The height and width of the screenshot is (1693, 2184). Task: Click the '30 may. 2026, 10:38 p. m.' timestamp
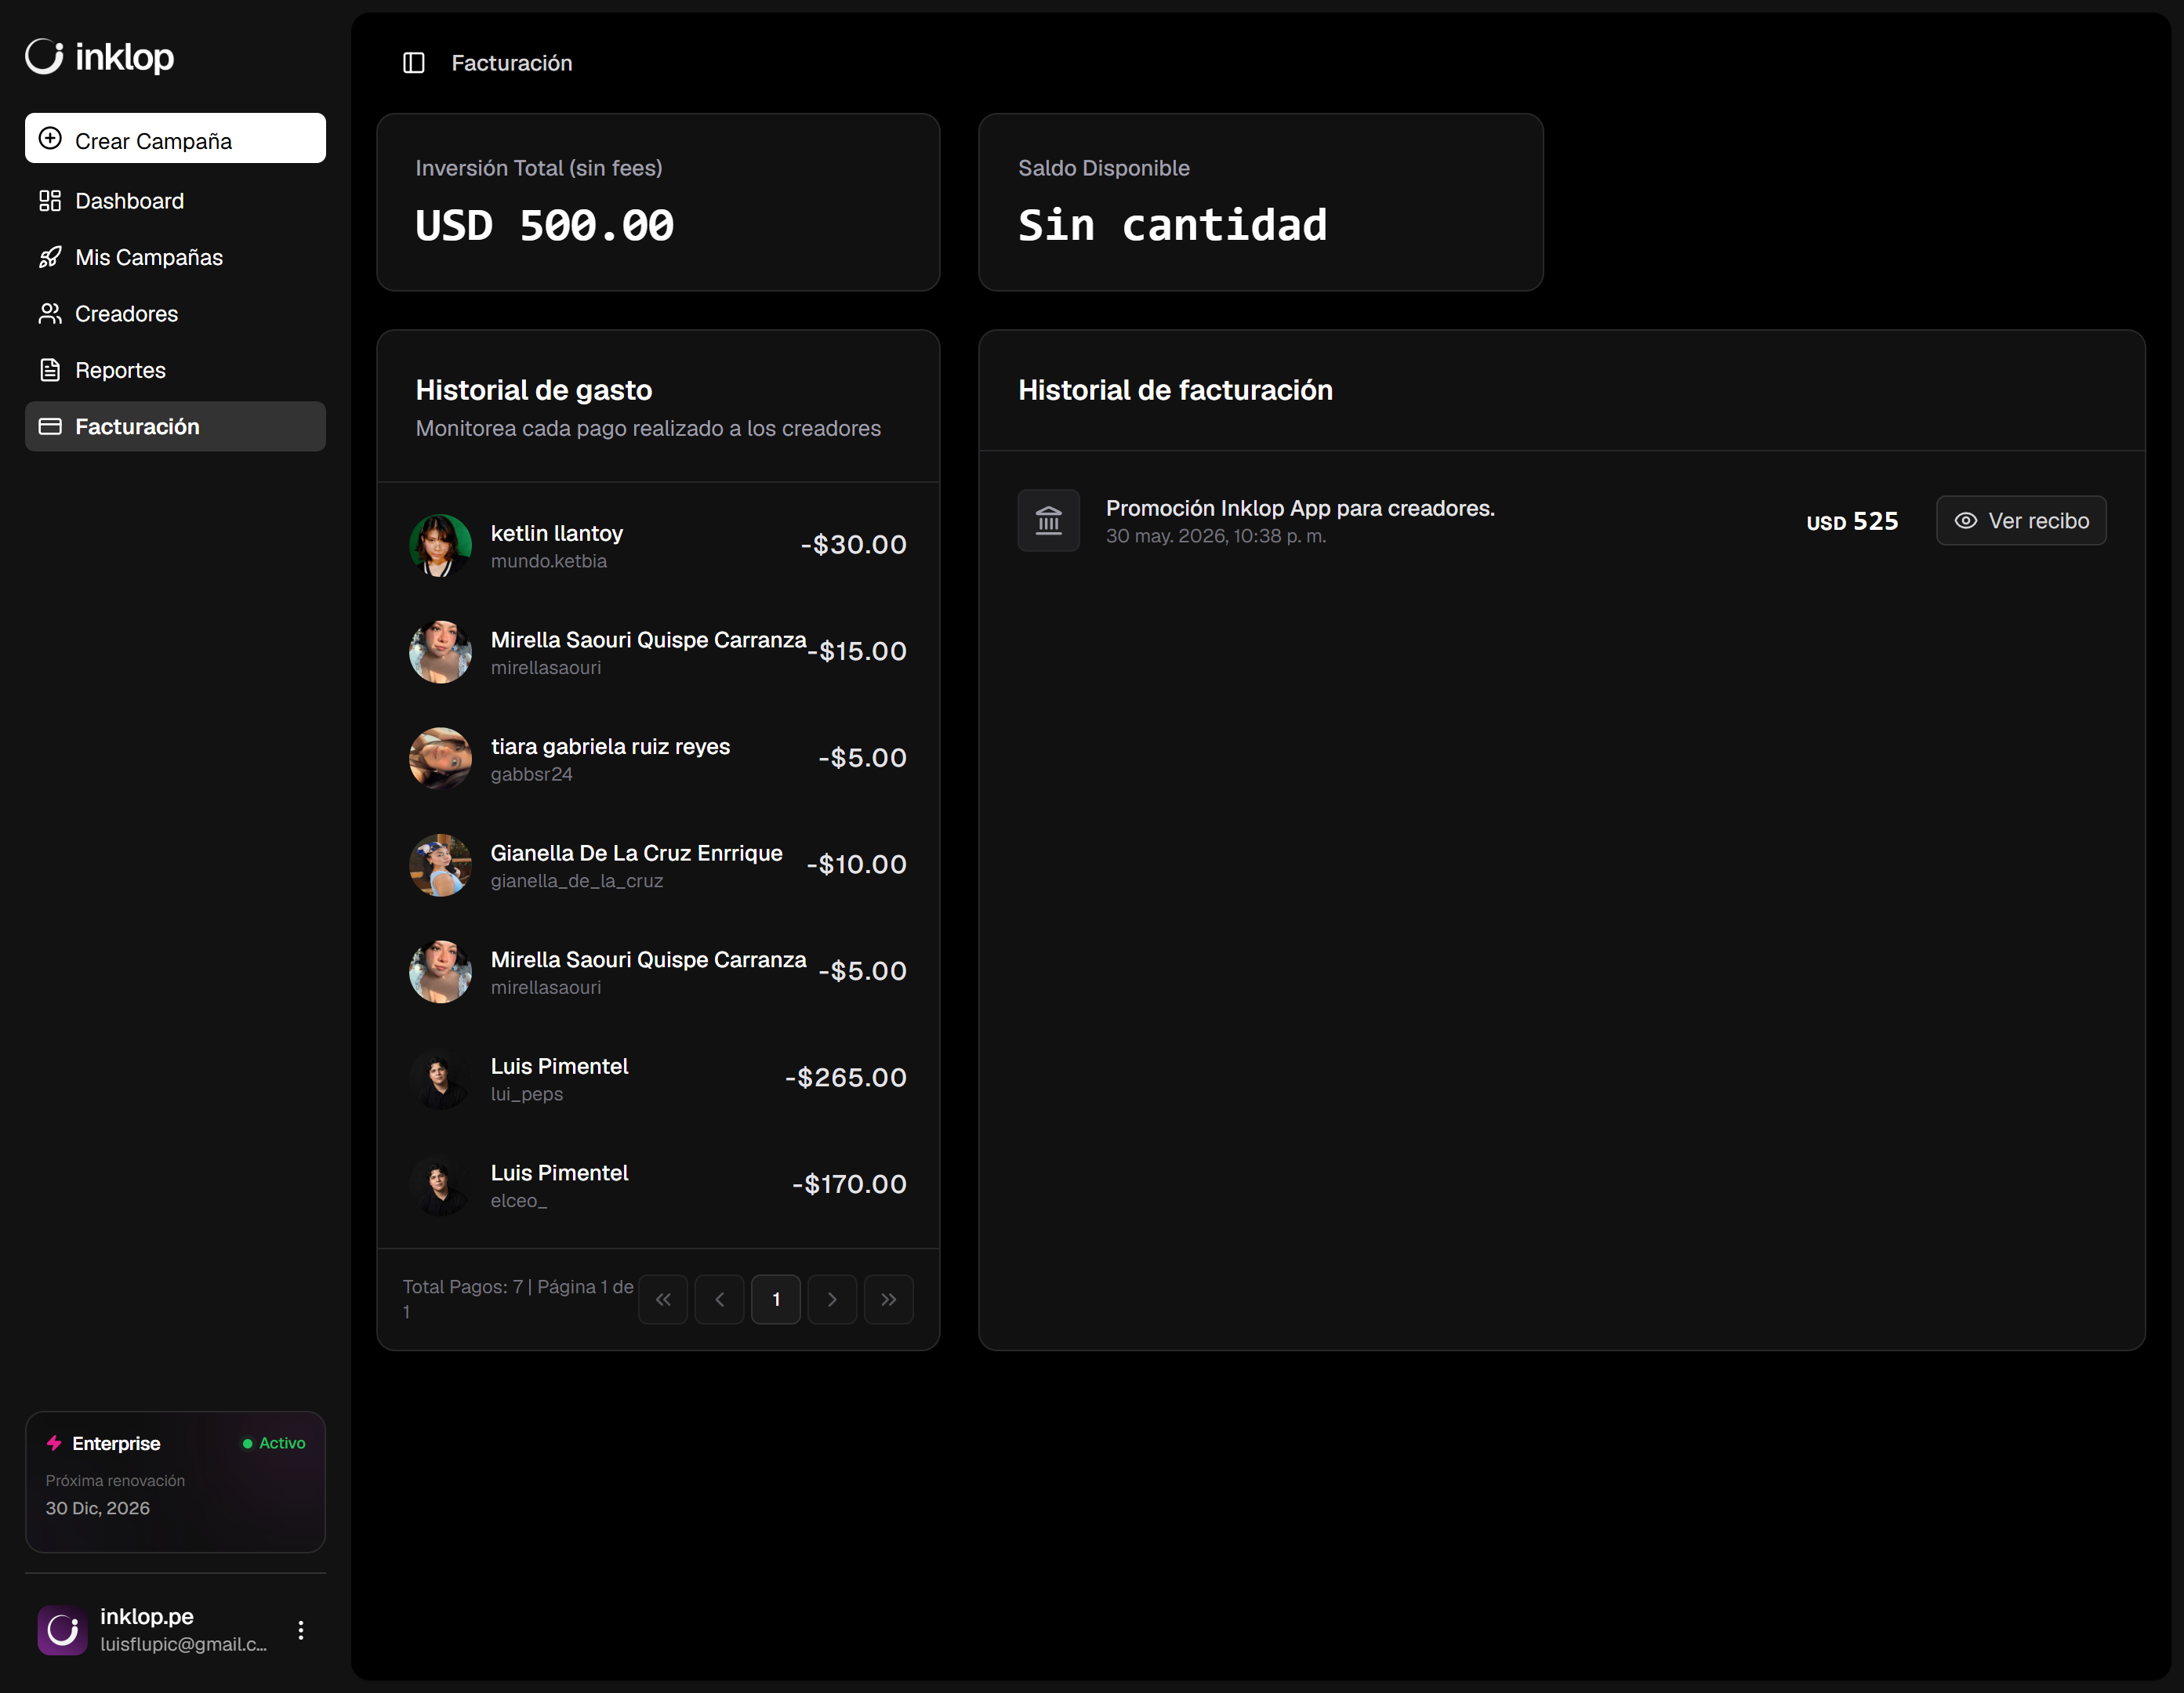(1216, 536)
